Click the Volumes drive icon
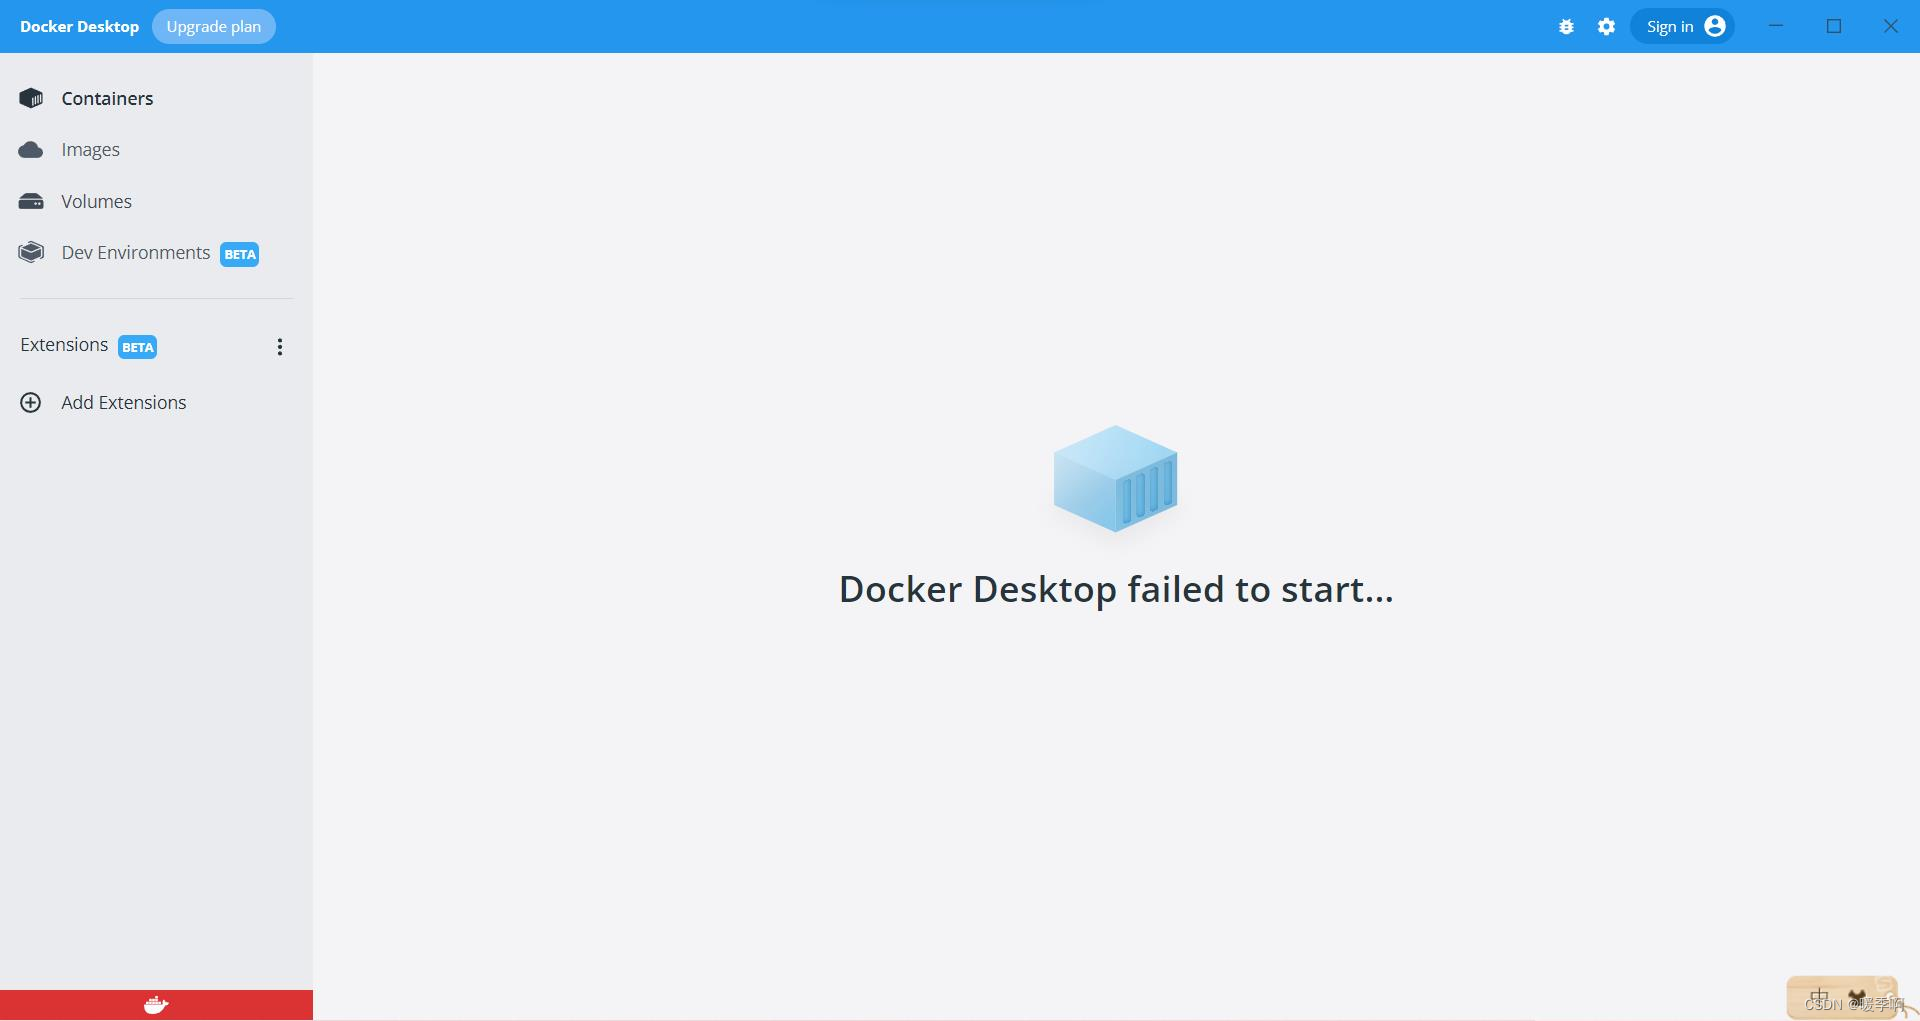 click(31, 201)
